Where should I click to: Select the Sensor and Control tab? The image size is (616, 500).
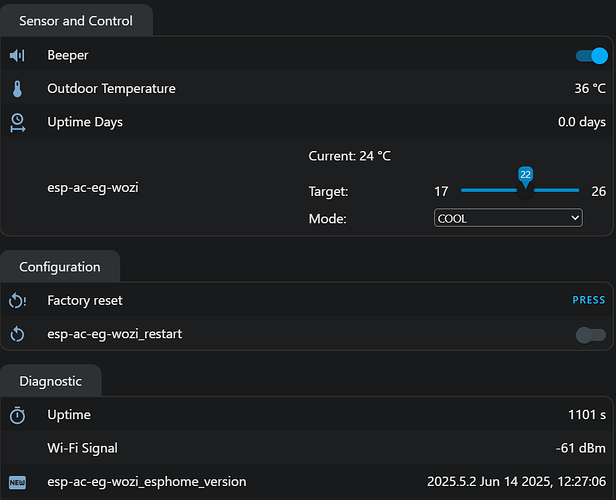[x=76, y=21]
